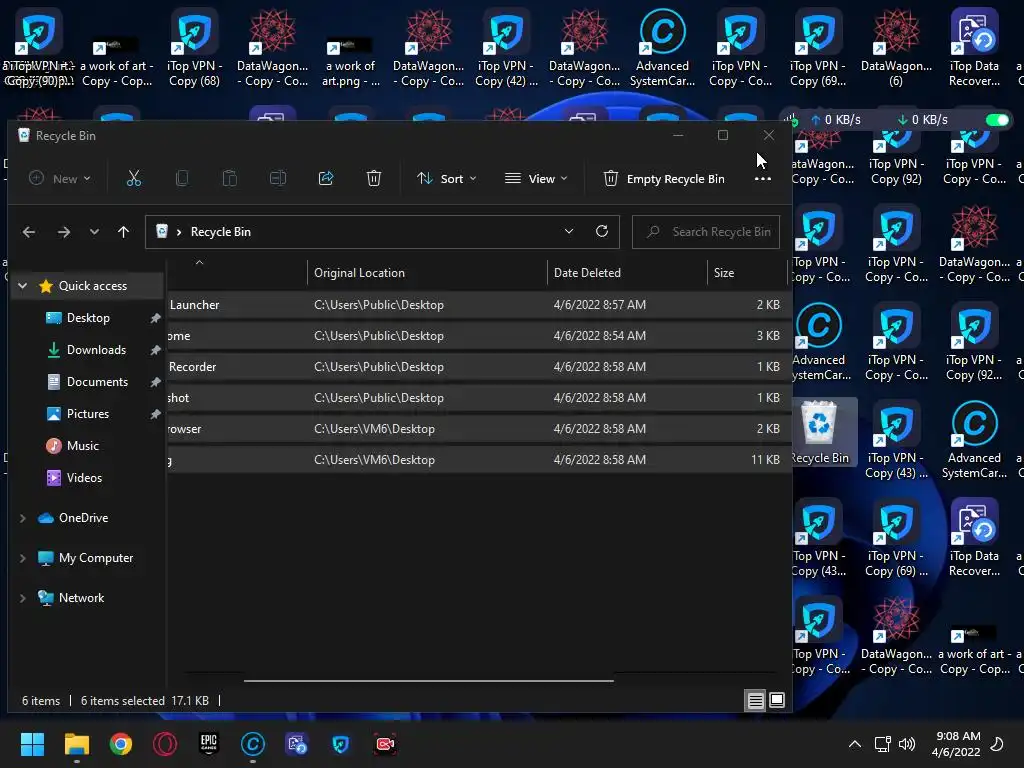This screenshot has height=768, width=1024.
Task: Select the Launcher row deleted 8:57 AM
Action: [479, 305]
